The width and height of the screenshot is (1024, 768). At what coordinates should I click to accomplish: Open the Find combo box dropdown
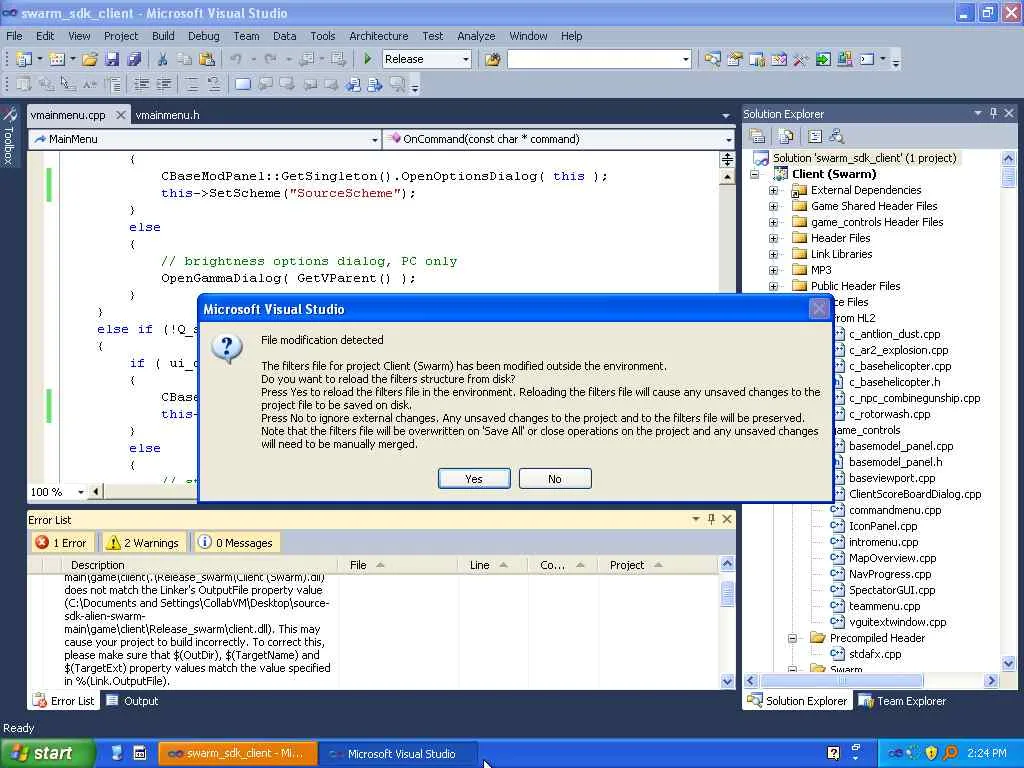[x=685, y=59]
